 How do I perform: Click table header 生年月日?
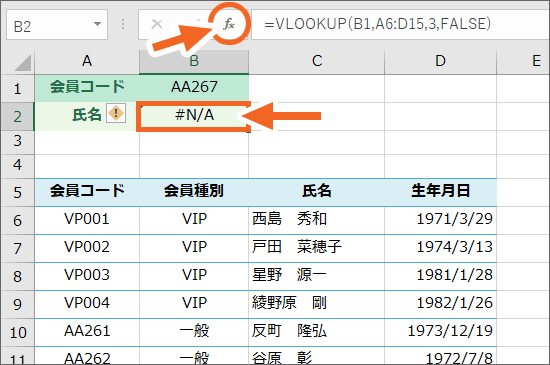pos(441,192)
